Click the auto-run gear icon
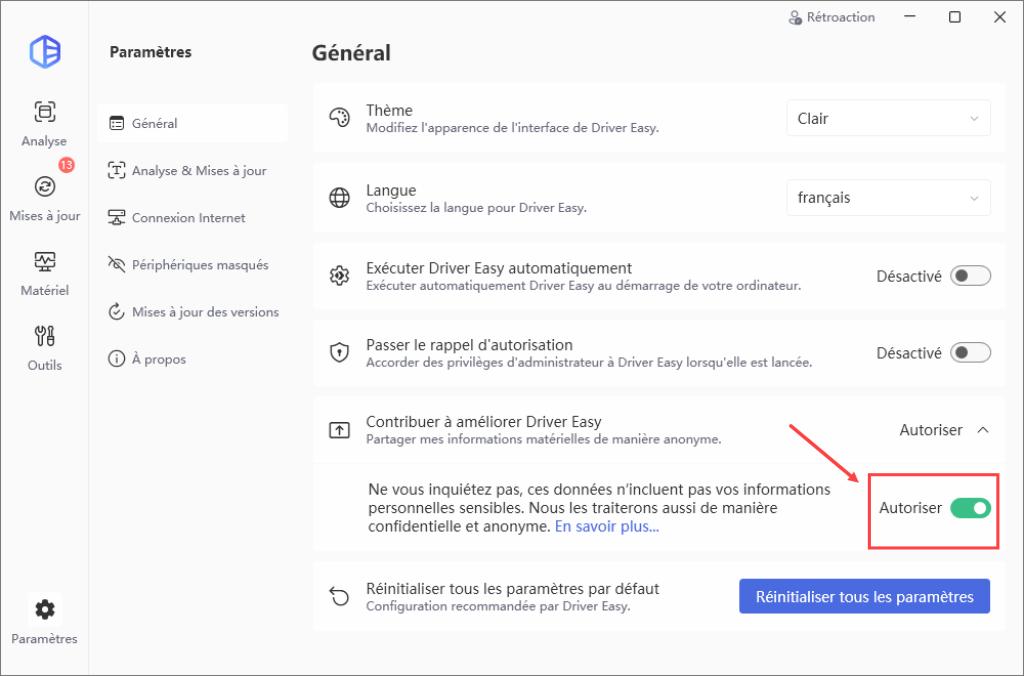Viewport: 1024px width, 676px height. (340, 276)
